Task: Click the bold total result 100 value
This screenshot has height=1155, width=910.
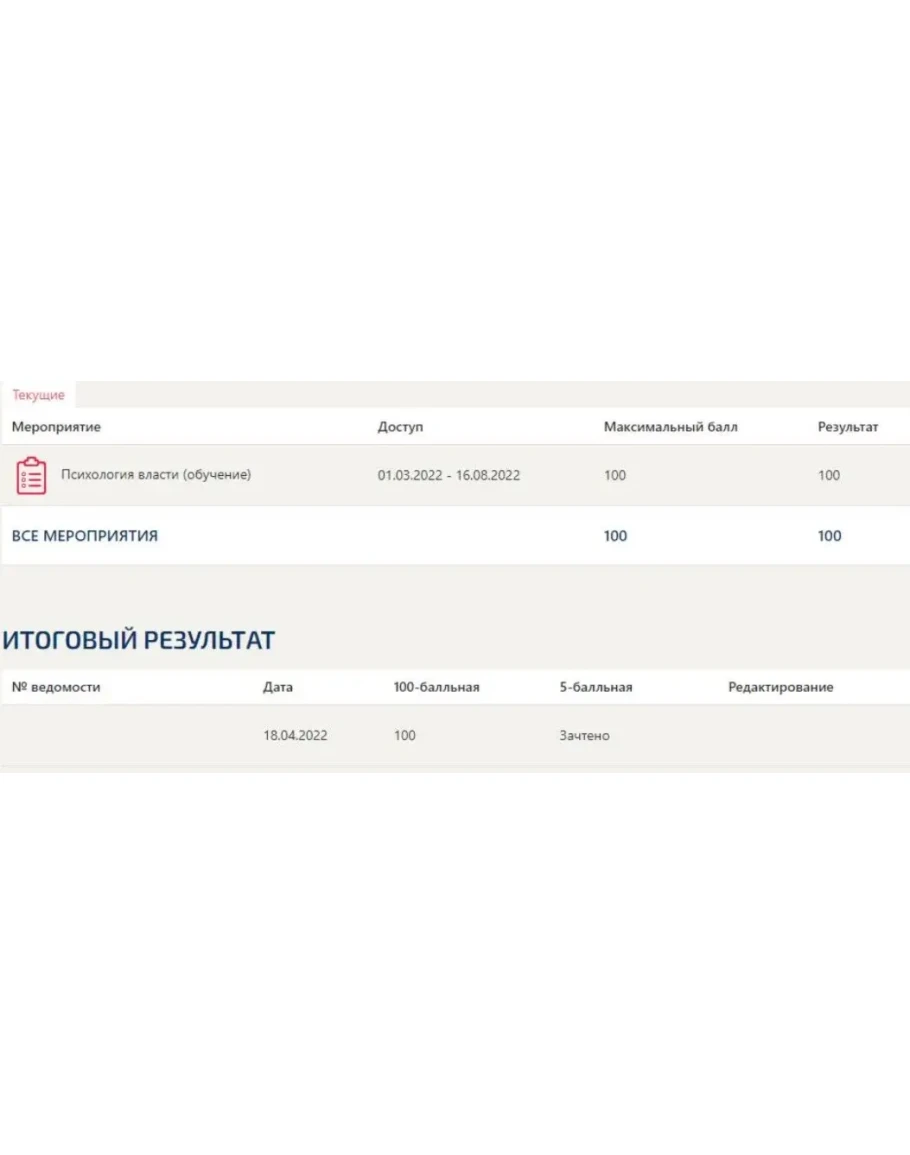Action: [x=829, y=536]
